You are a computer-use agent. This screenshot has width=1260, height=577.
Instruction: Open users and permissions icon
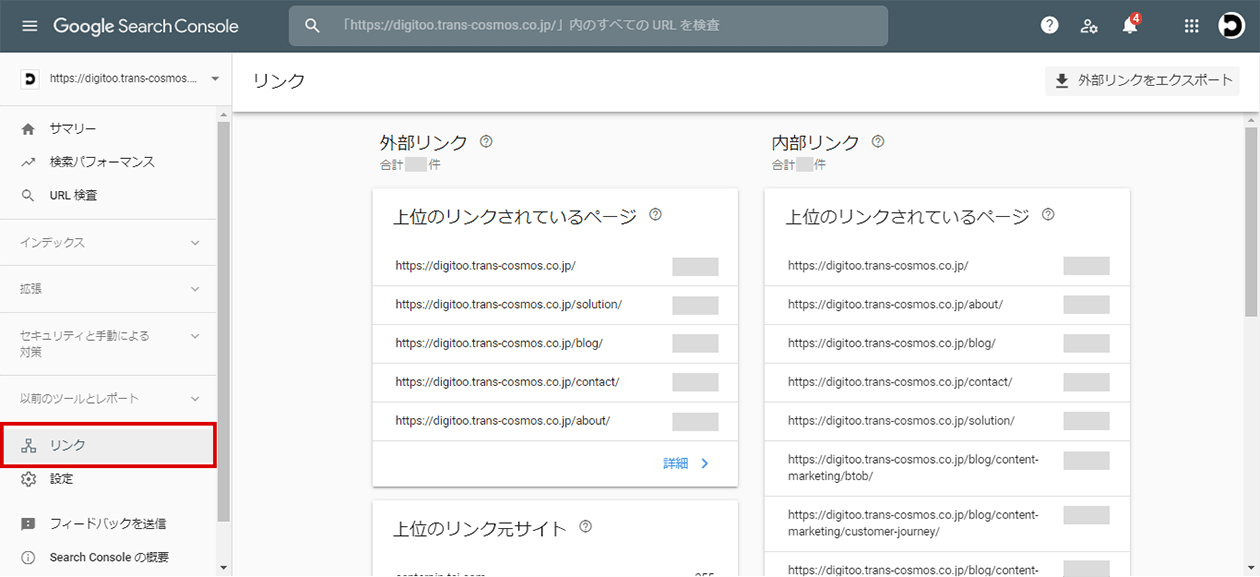(1089, 26)
